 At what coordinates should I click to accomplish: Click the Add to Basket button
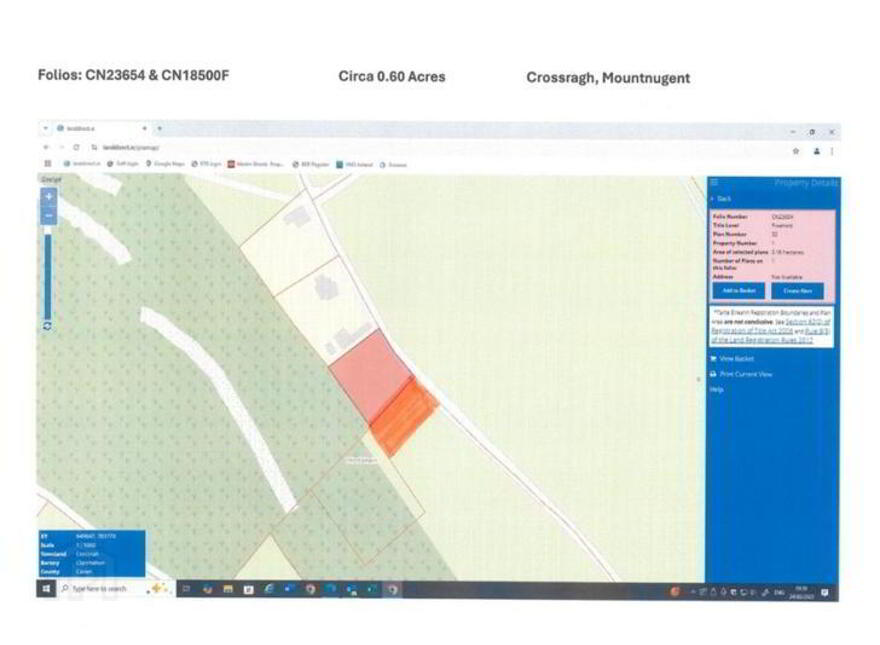[739, 291]
